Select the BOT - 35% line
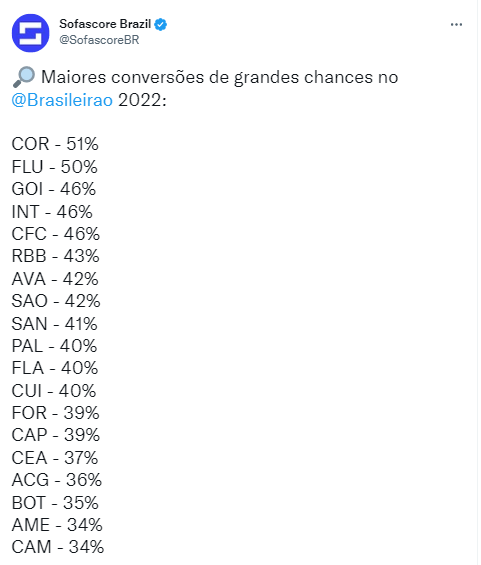This screenshot has width=481, height=565. (x=55, y=503)
